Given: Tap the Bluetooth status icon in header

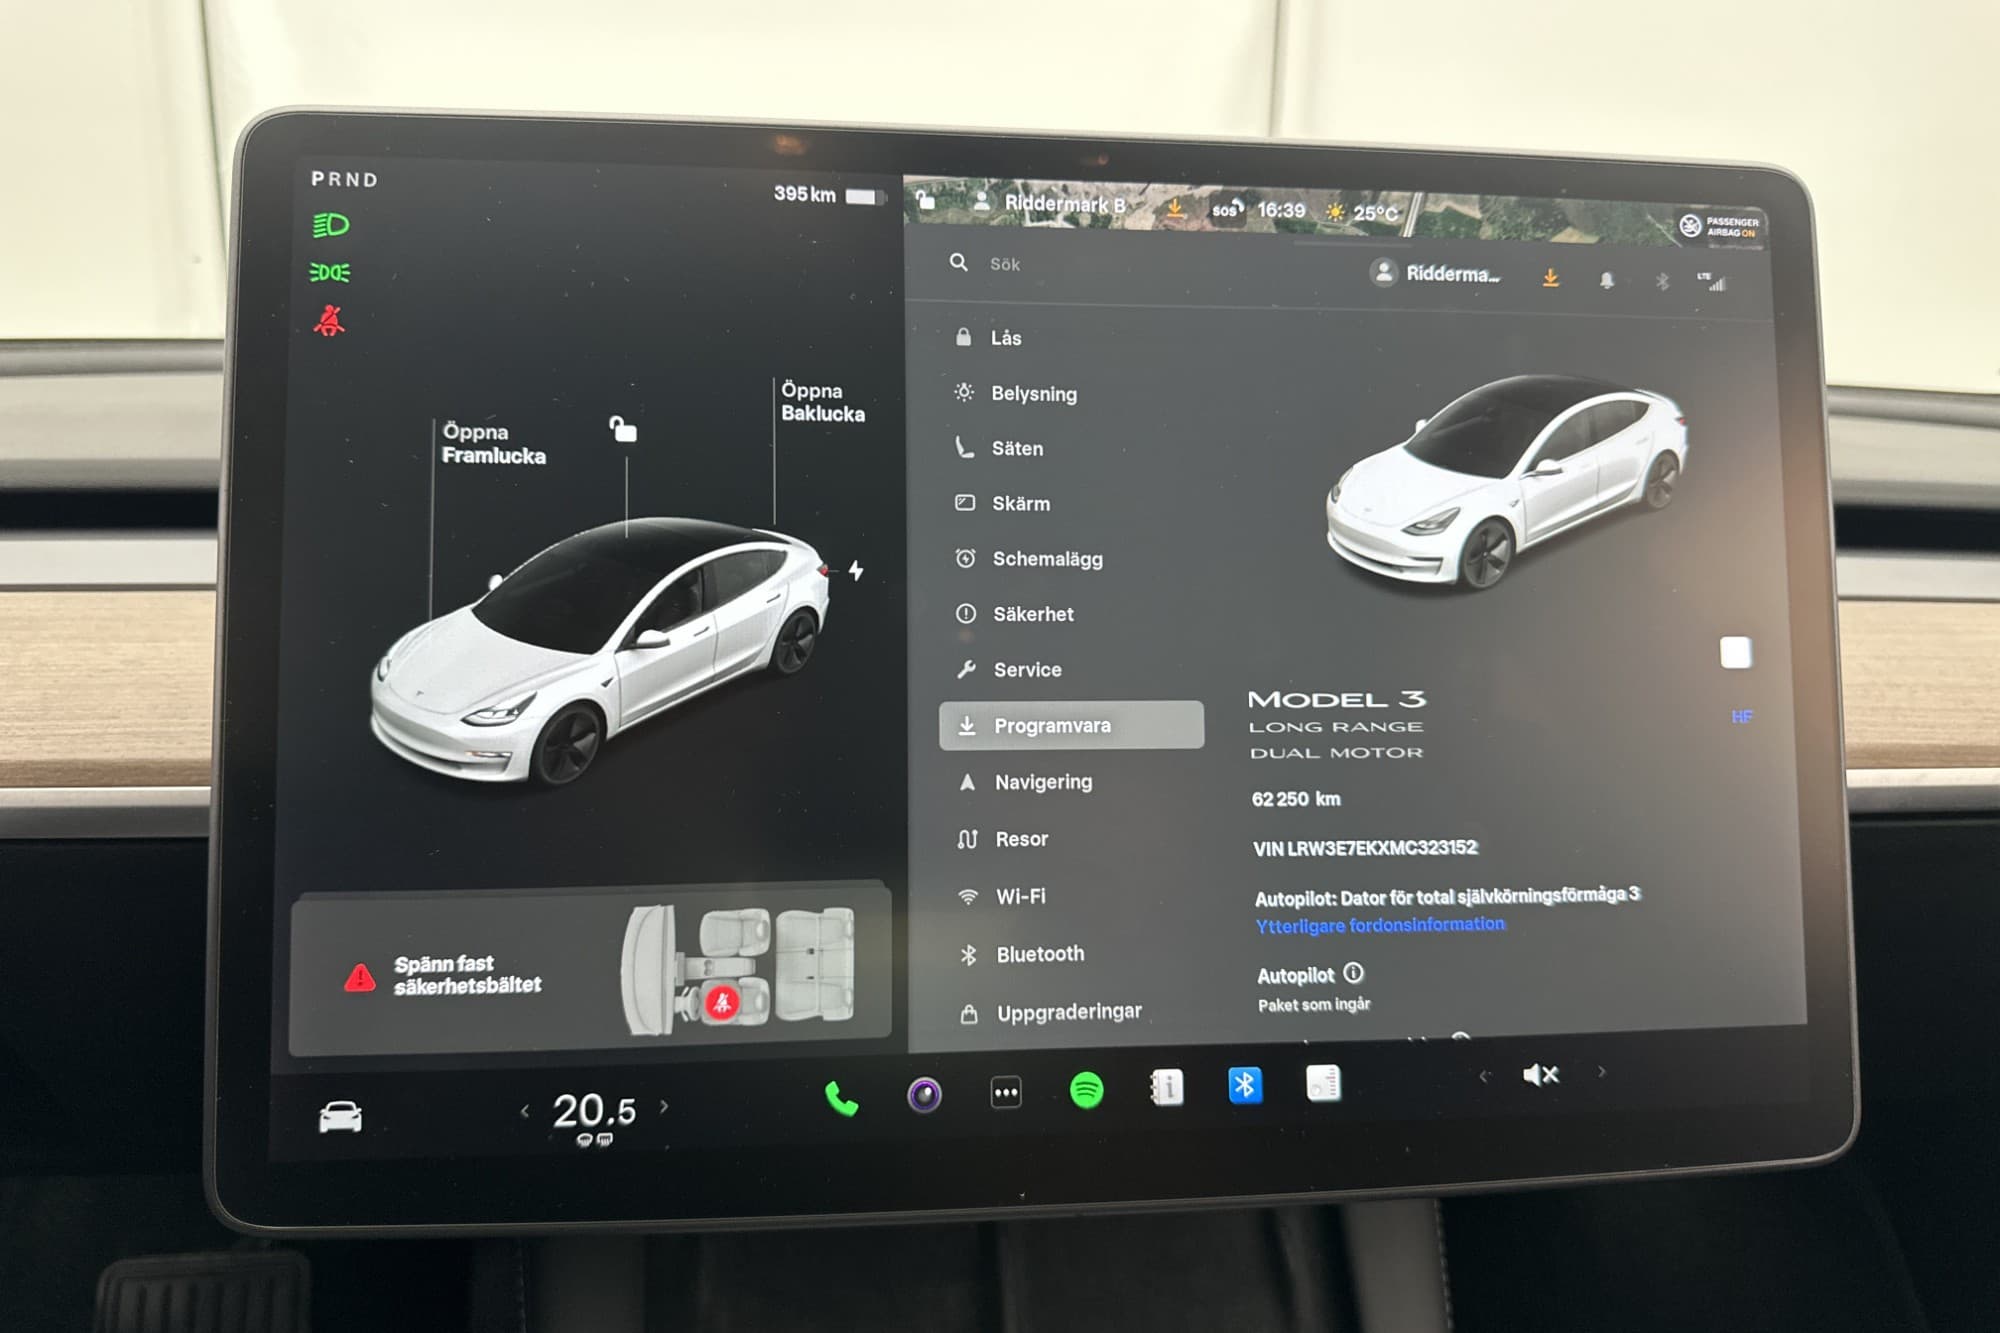Looking at the screenshot, I should pyautogui.click(x=1661, y=282).
